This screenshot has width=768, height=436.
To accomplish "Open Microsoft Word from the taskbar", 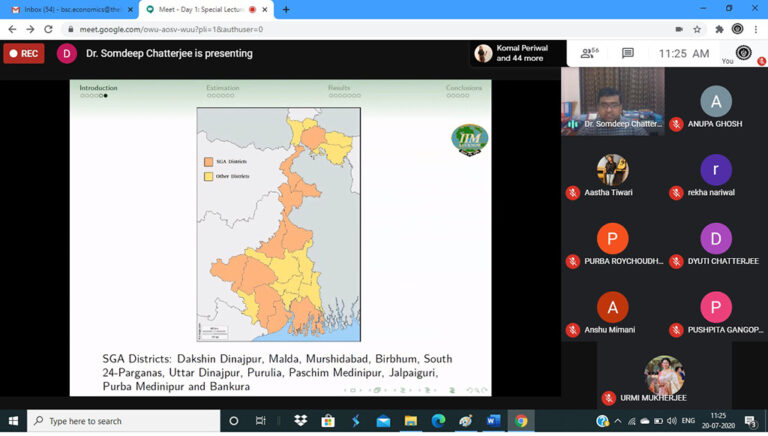I will coord(493,421).
